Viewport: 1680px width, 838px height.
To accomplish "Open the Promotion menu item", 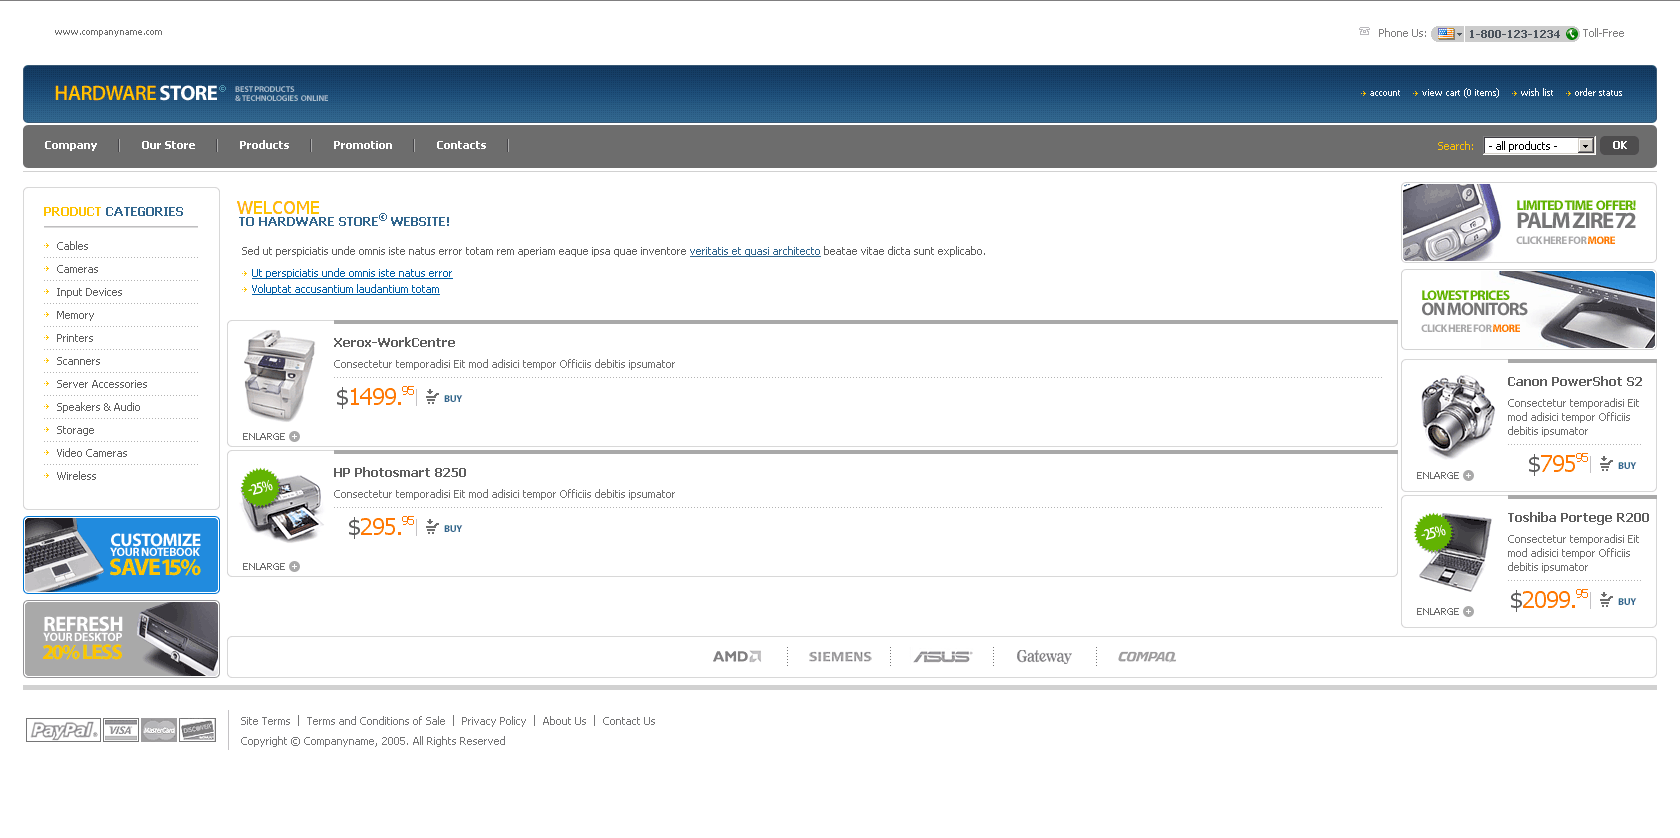I will click(362, 145).
